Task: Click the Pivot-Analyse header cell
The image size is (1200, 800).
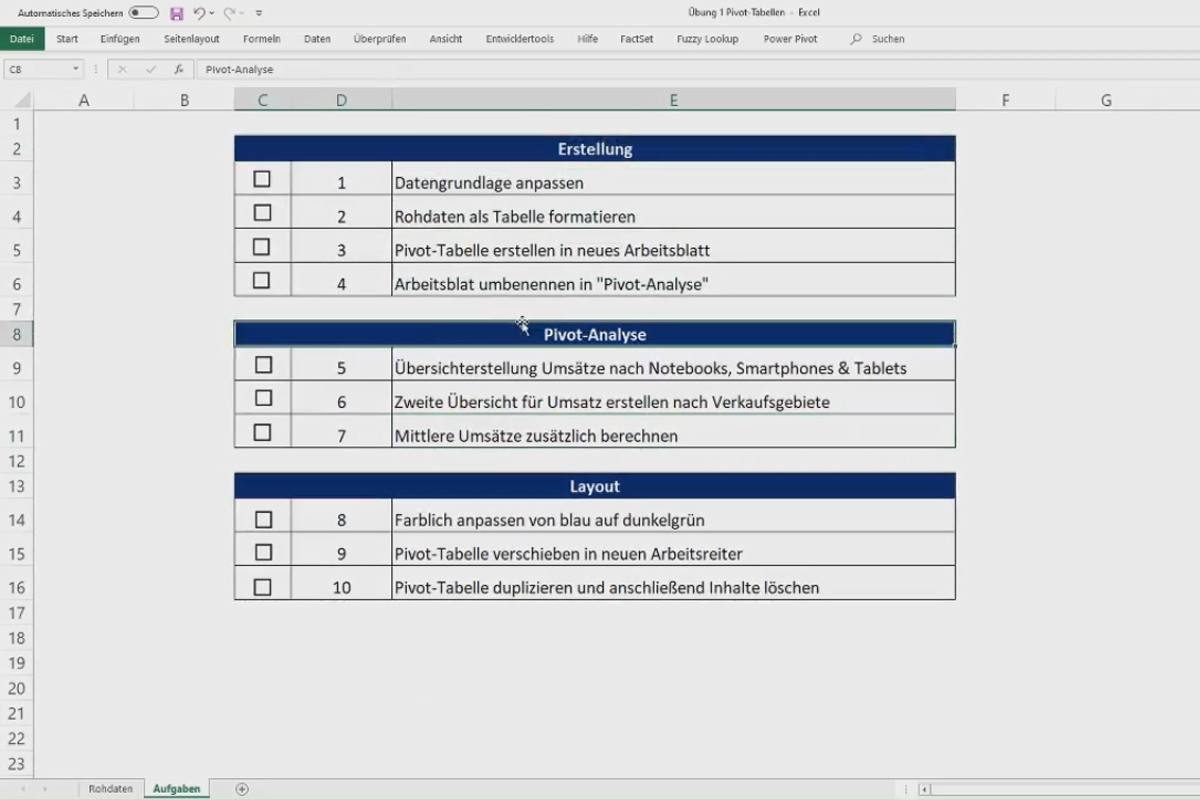Action: point(595,334)
